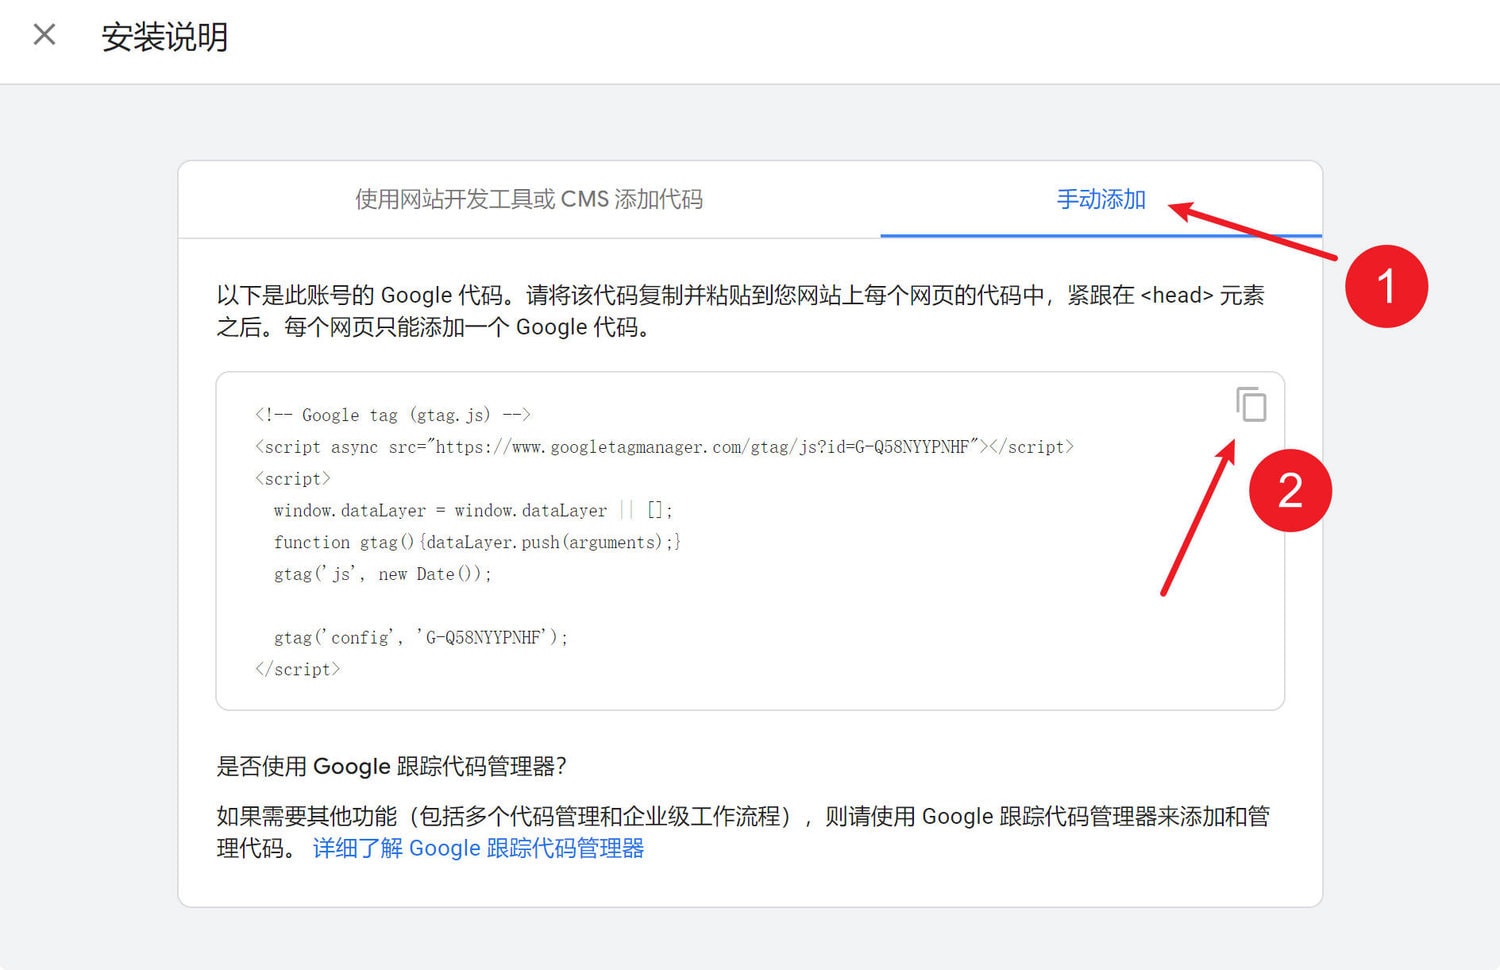Click the 是否使用 Google 跟踪代码管理器? heading

tap(392, 766)
